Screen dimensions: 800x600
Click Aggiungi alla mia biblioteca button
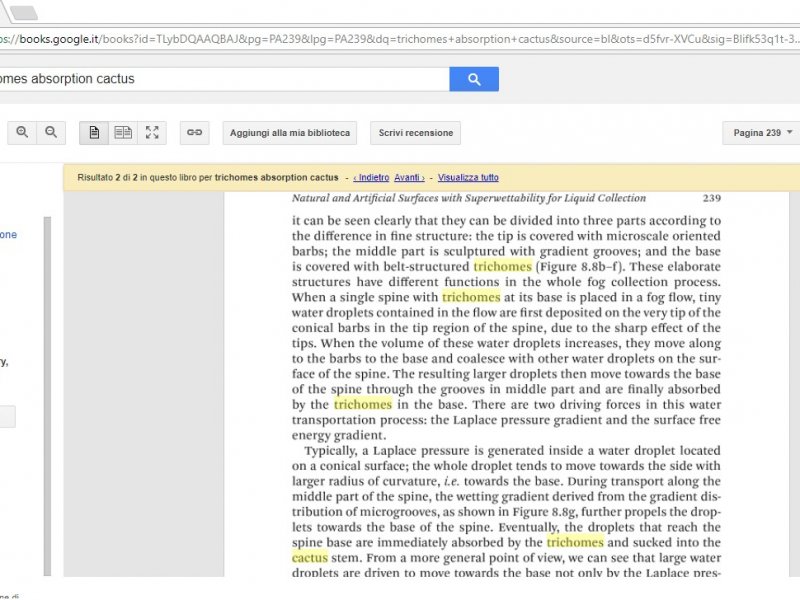tap(290, 133)
